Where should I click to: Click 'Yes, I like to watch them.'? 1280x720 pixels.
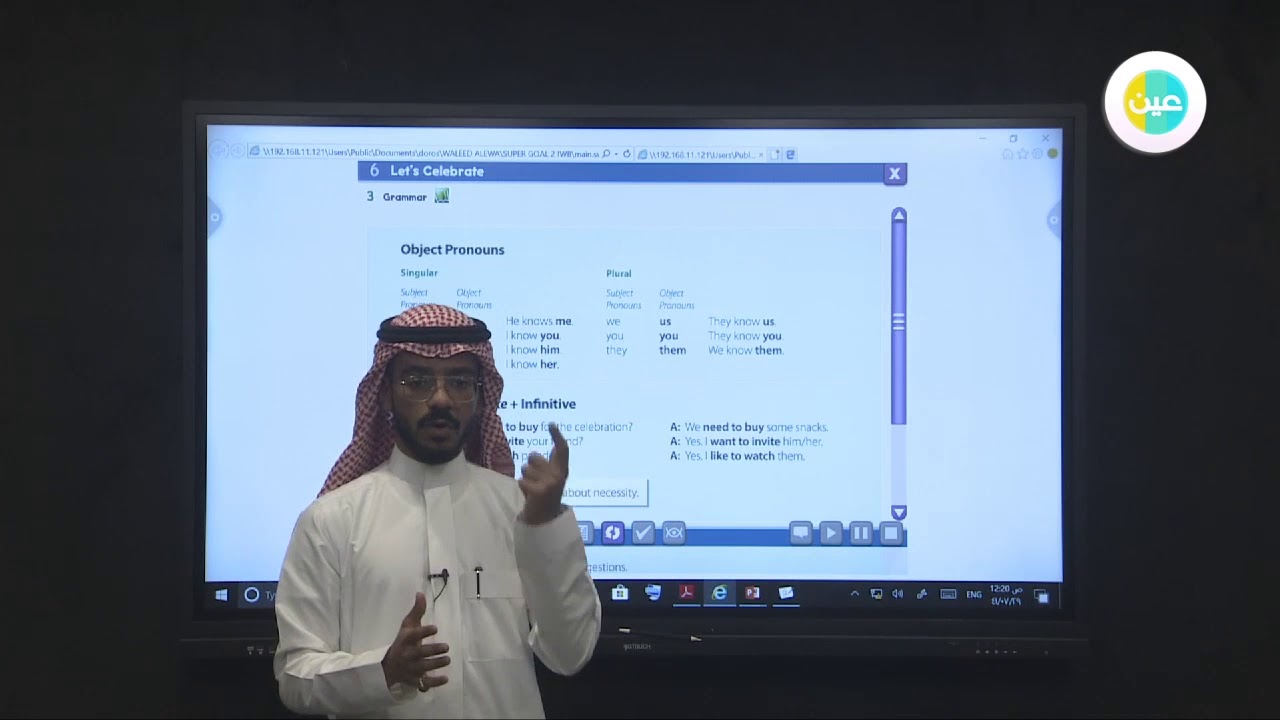[x=744, y=456]
